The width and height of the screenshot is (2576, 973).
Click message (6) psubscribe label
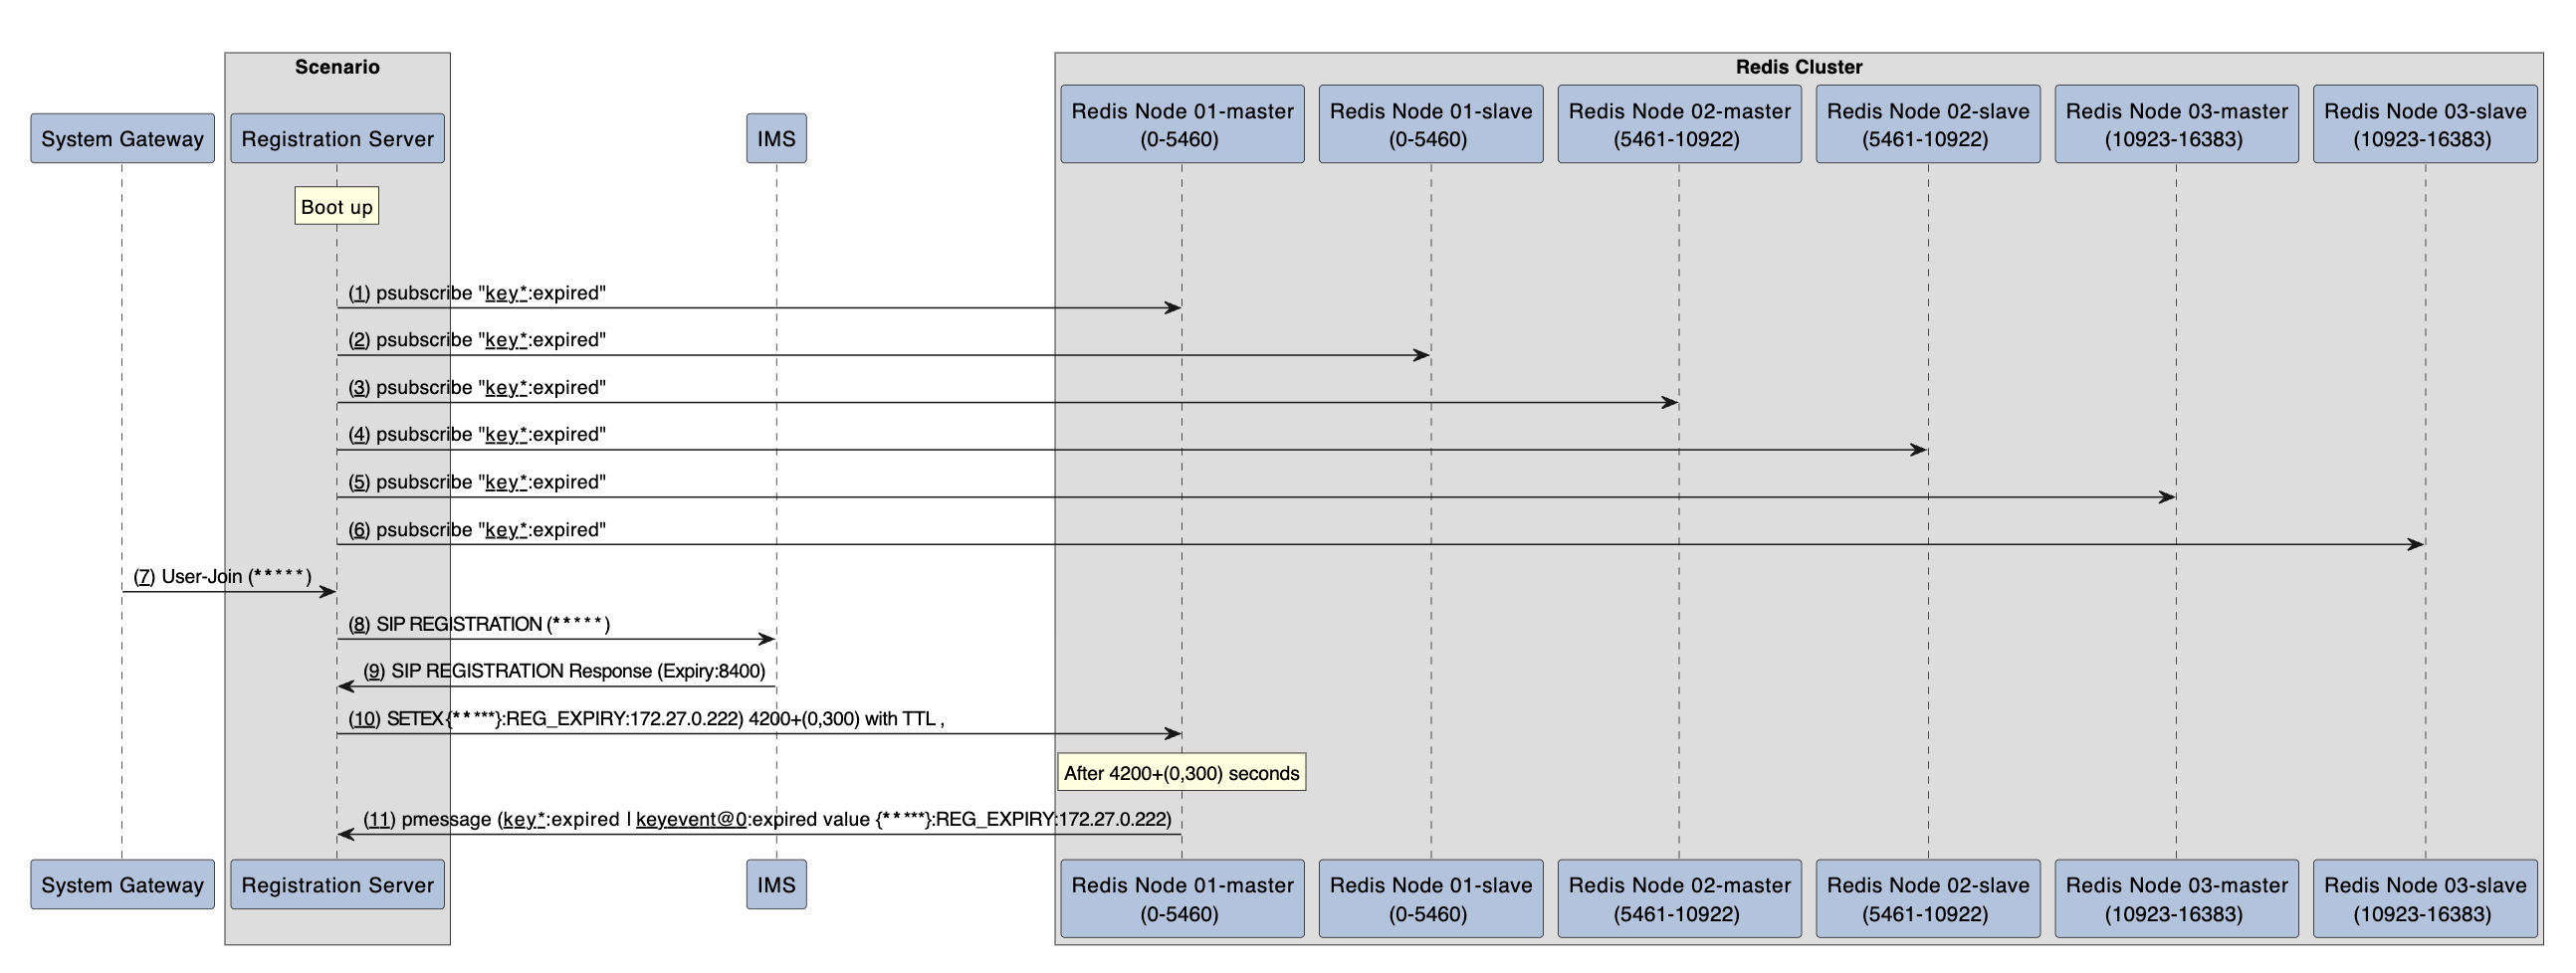coord(477,529)
